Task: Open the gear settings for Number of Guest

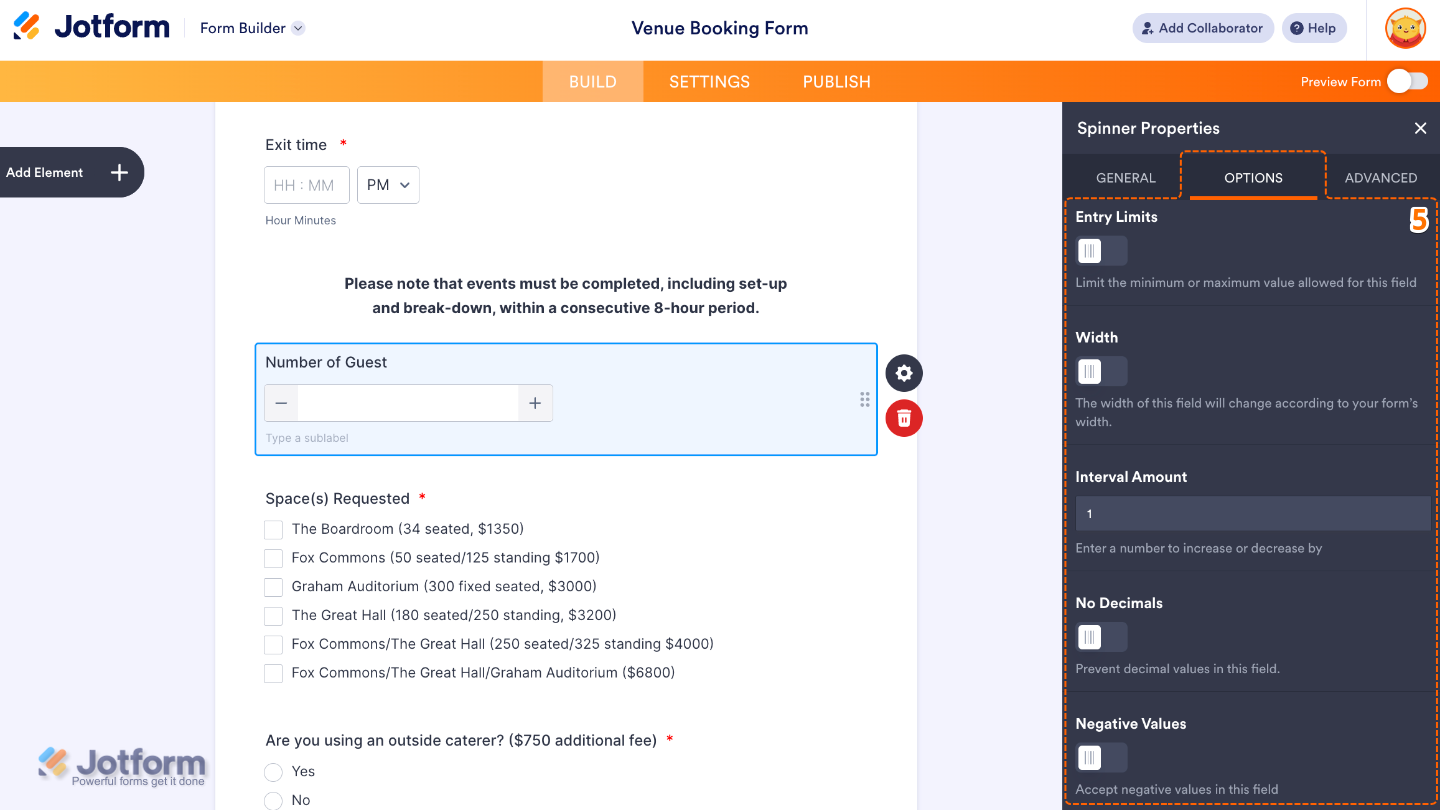Action: point(904,373)
